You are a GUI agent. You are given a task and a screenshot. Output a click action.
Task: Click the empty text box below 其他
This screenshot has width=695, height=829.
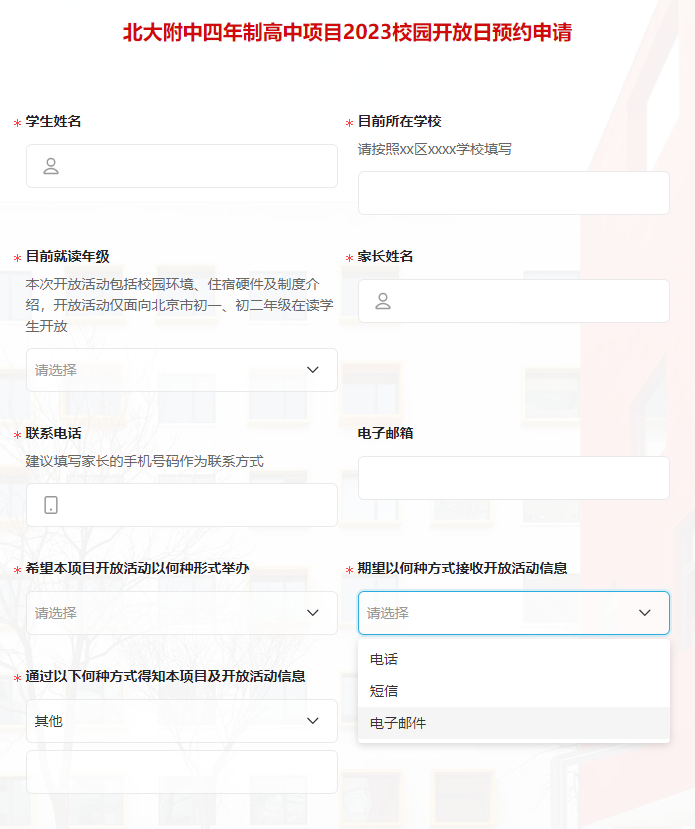(x=181, y=772)
